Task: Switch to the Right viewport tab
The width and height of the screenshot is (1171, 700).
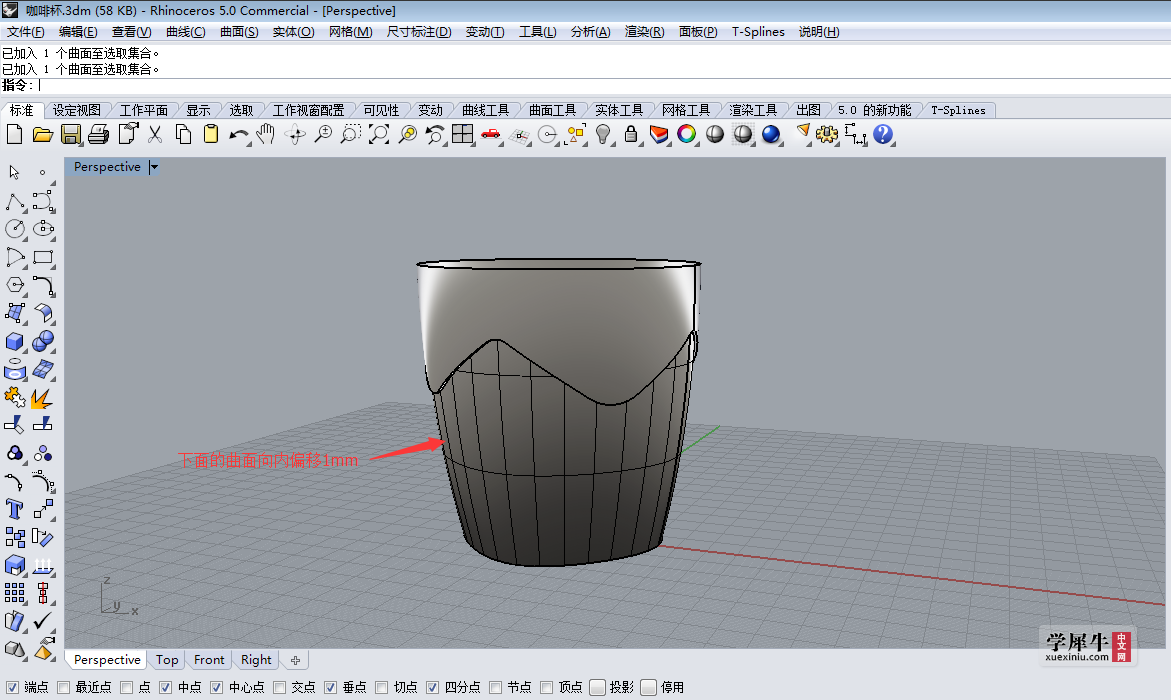Action: (x=256, y=660)
